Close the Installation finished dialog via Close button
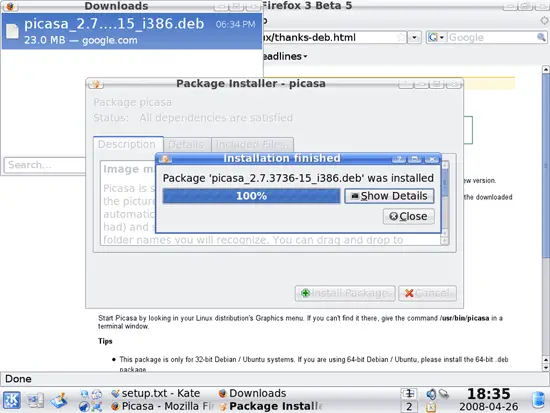 pos(409,217)
